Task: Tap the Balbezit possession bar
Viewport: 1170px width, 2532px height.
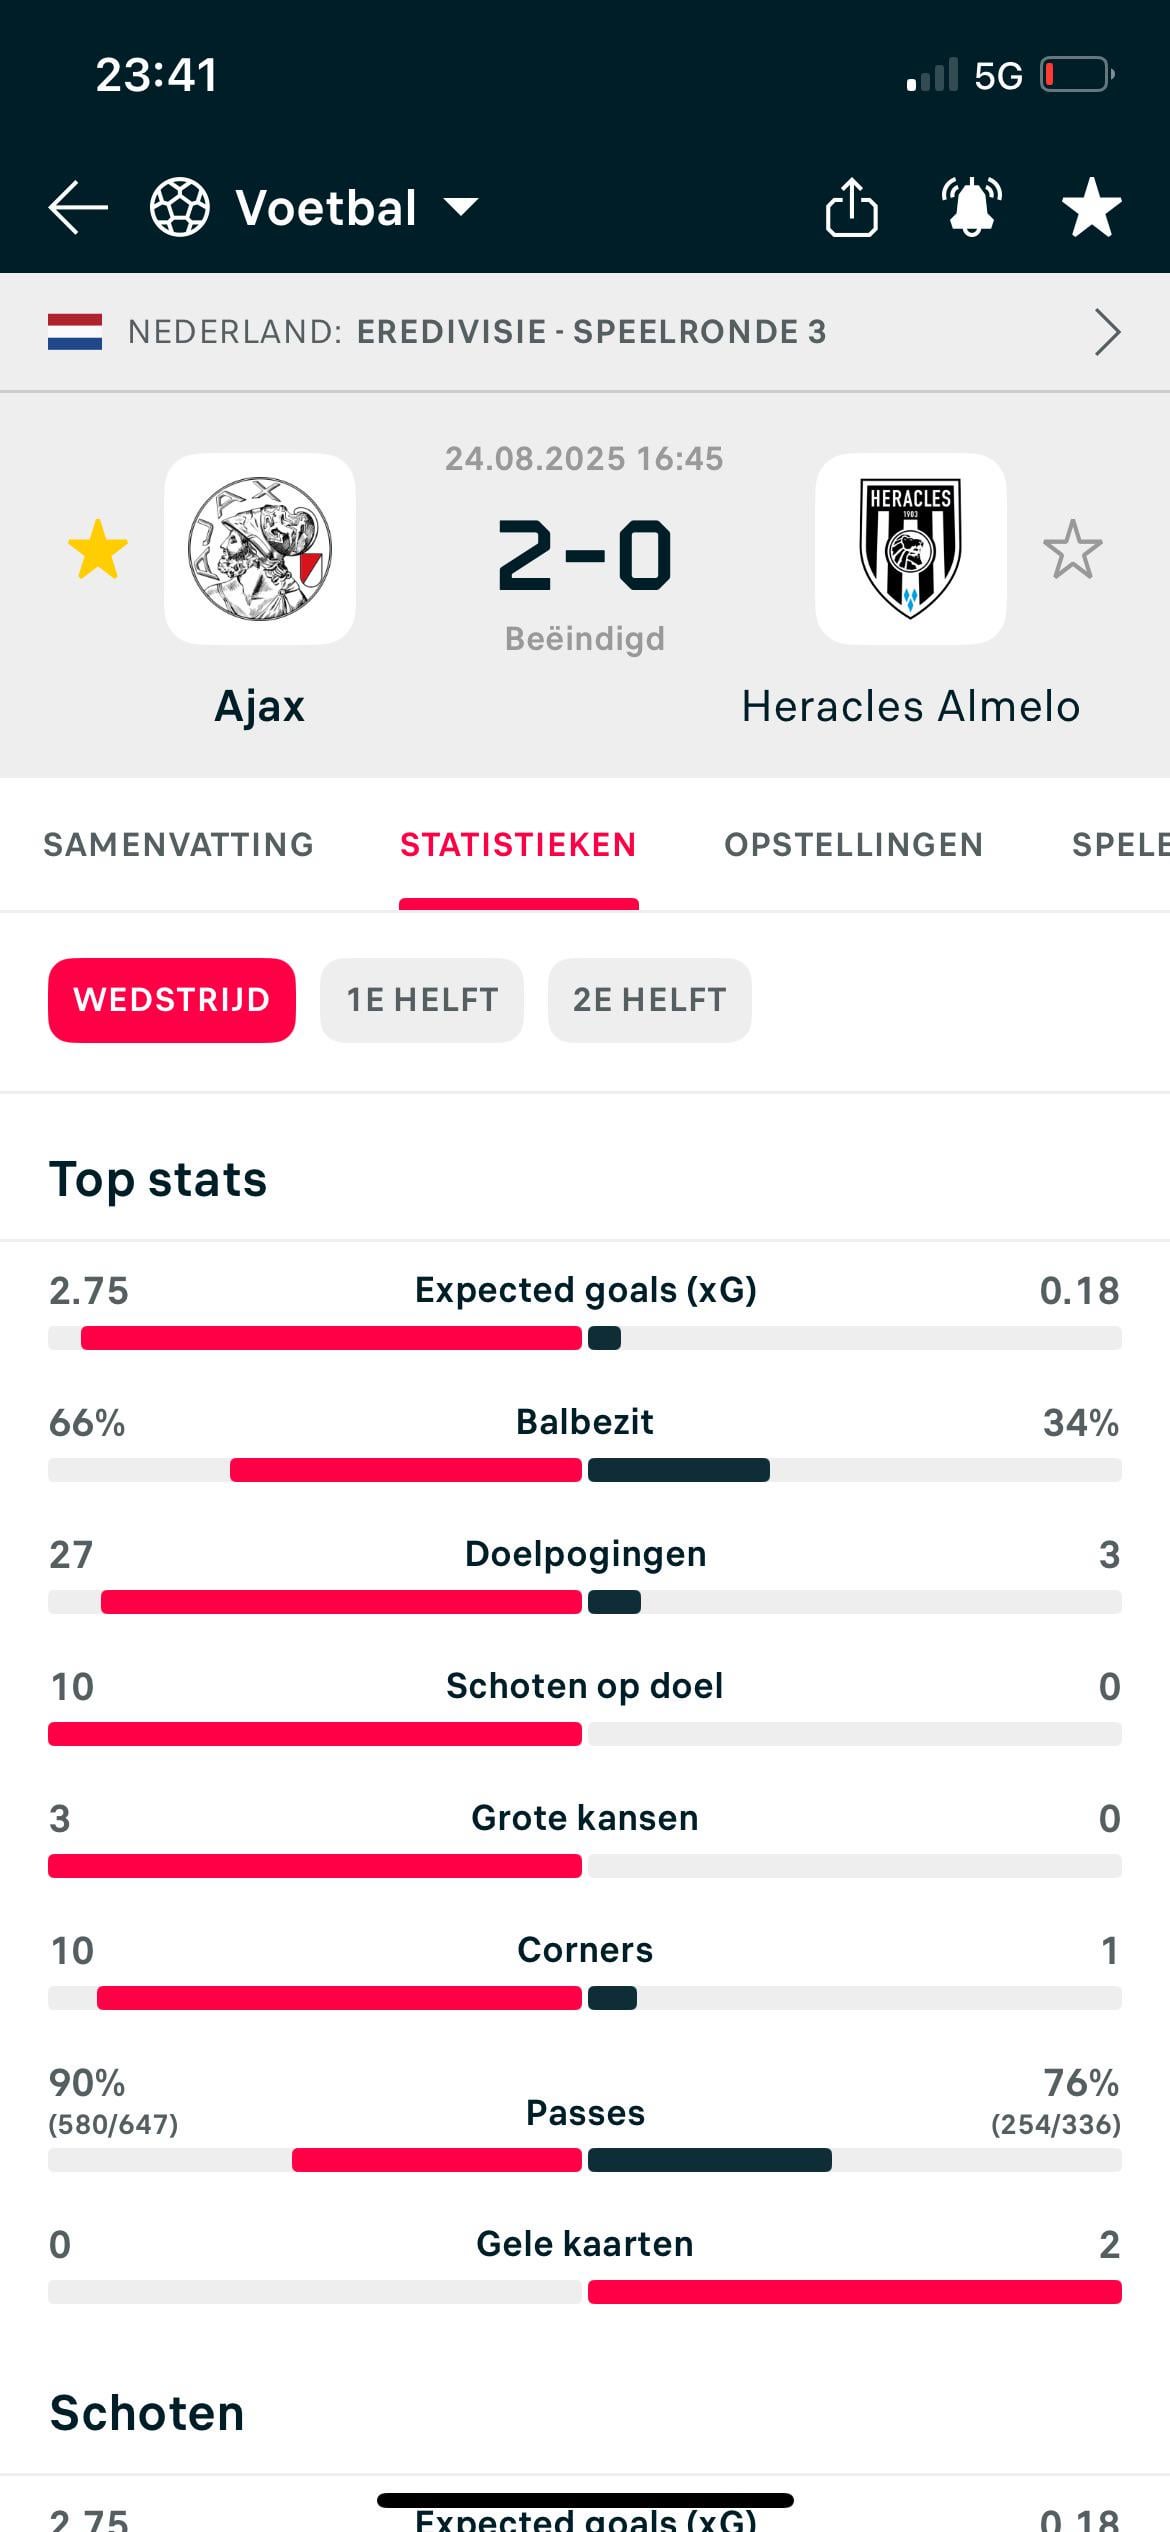Action: (585, 1470)
